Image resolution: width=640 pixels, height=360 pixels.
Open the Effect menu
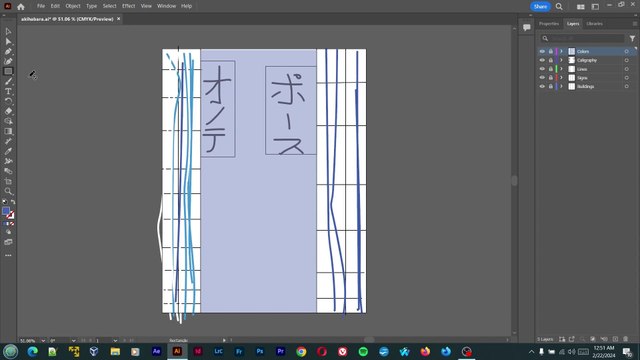pyautogui.click(x=129, y=6)
